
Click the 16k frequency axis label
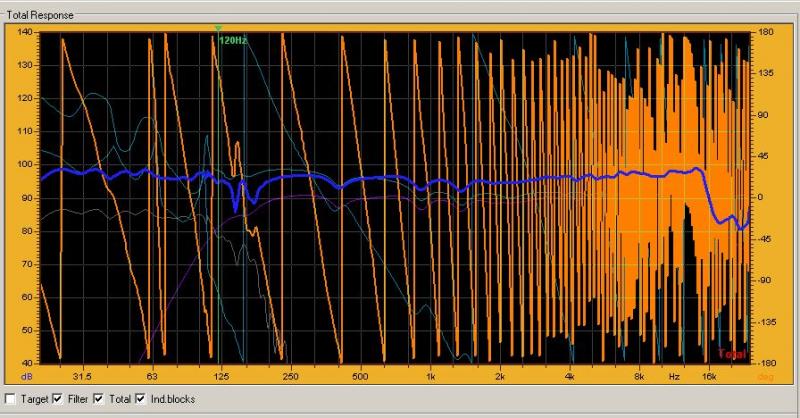708,377
